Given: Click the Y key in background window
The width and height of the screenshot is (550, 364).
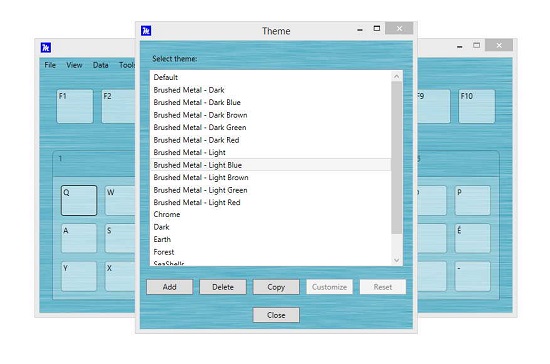Looking at the screenshot, I should pyautogui.click(x=79, y=276).
